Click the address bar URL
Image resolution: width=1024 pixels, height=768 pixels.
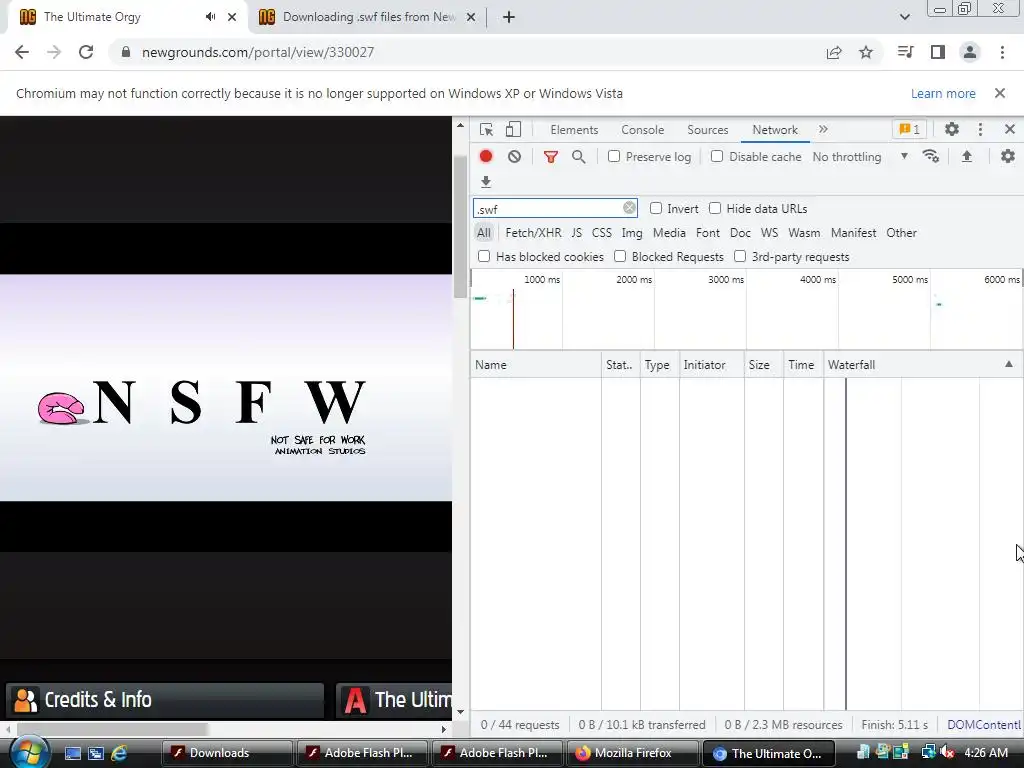tap(258, 52)
